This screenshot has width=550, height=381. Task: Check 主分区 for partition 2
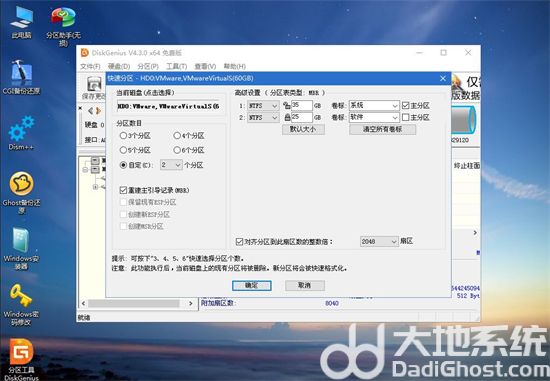pos(405,117)
